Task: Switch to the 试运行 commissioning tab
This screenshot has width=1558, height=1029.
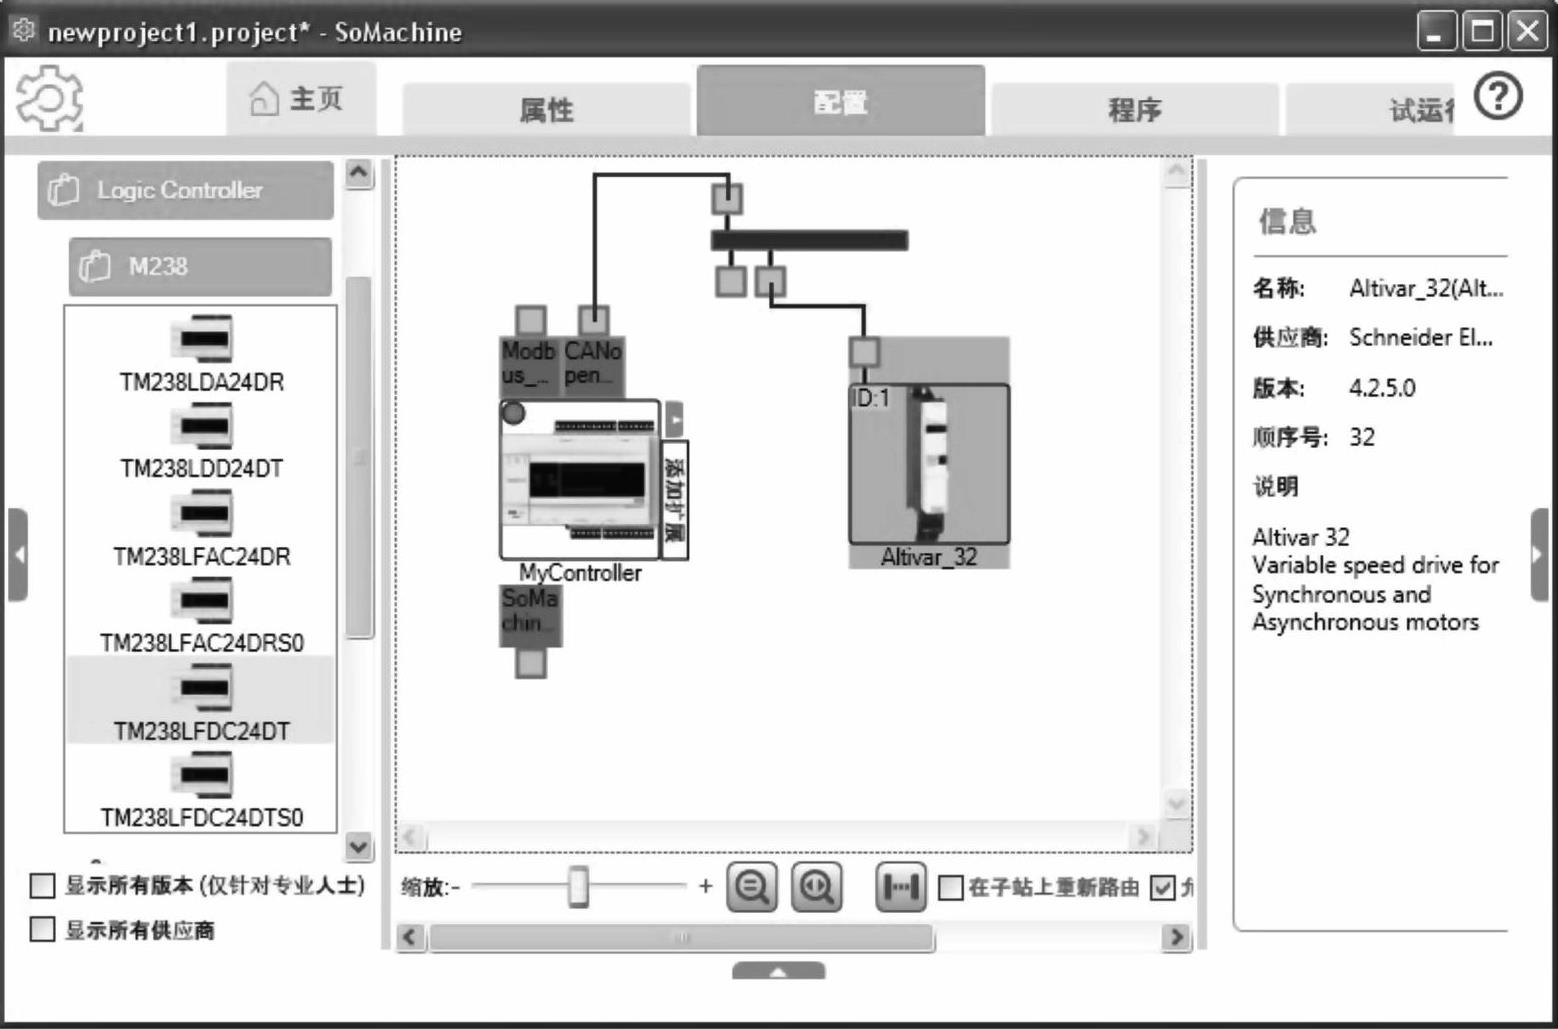Action: (x=1370, y=109)
